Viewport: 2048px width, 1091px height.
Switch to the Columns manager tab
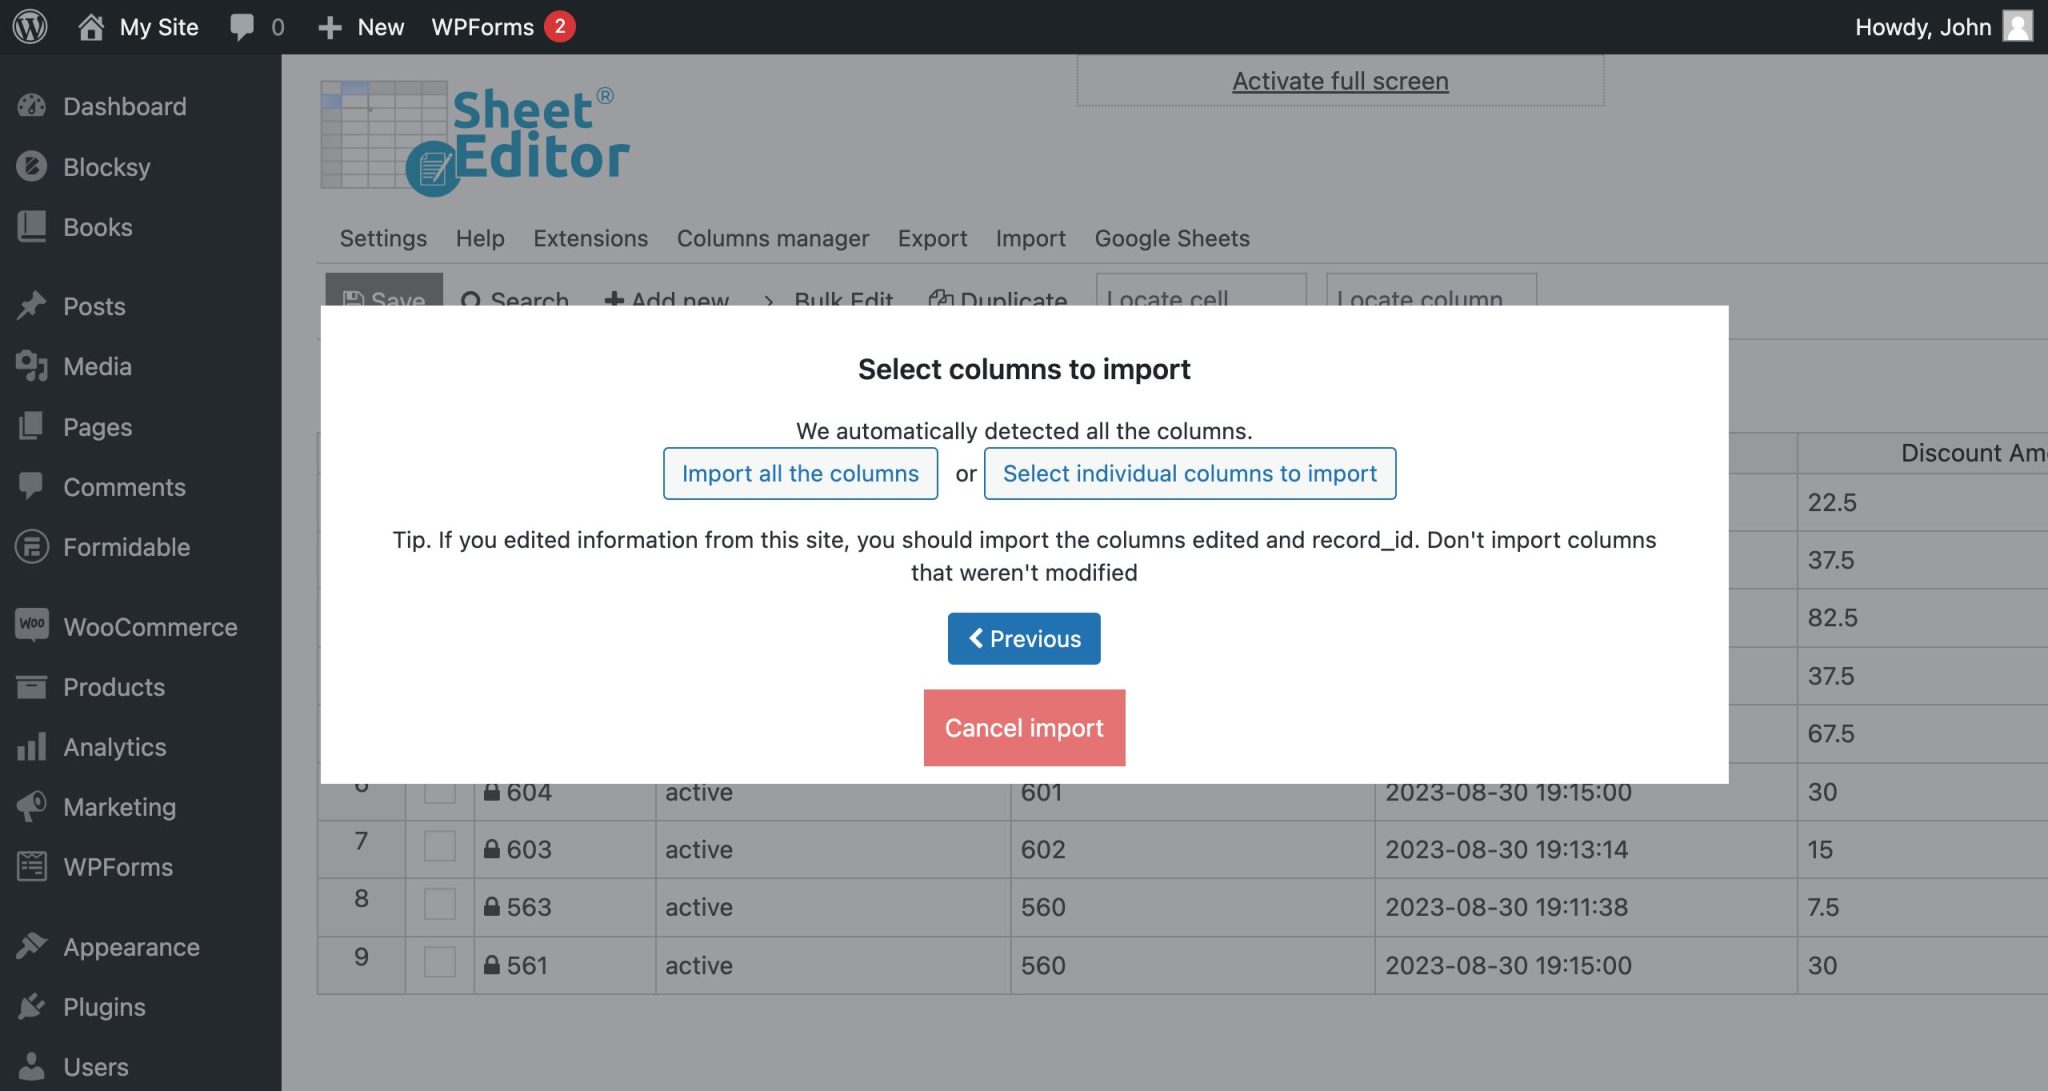[772, 238]
